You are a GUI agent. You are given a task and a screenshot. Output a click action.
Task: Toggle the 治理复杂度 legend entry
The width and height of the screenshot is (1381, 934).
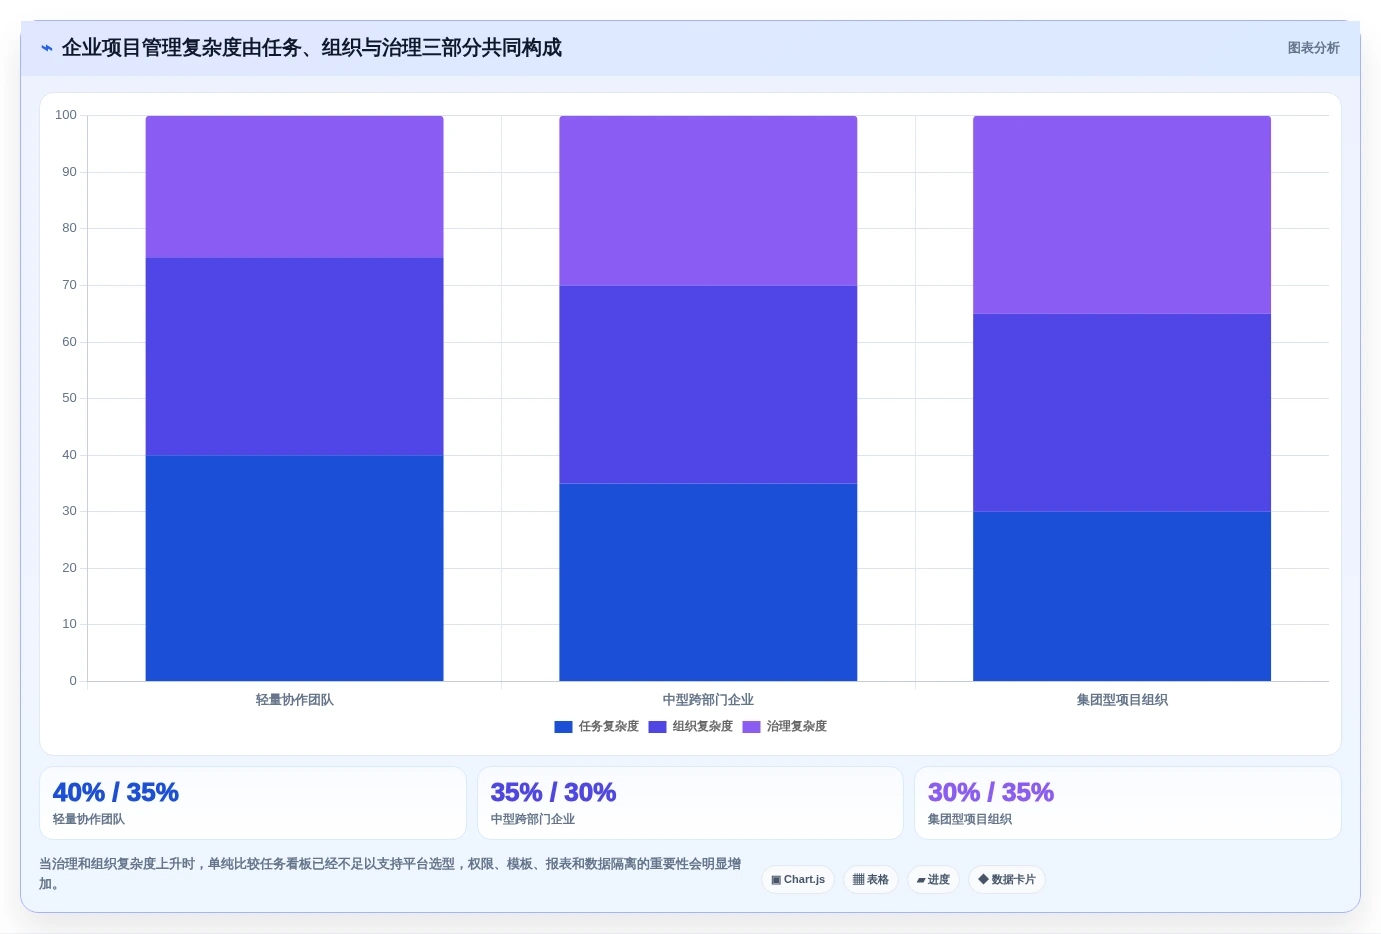click(x=784, y=727)
